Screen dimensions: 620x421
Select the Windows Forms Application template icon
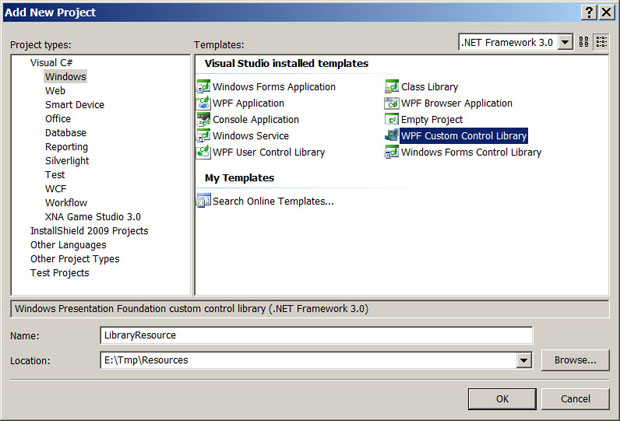[204, 87]
